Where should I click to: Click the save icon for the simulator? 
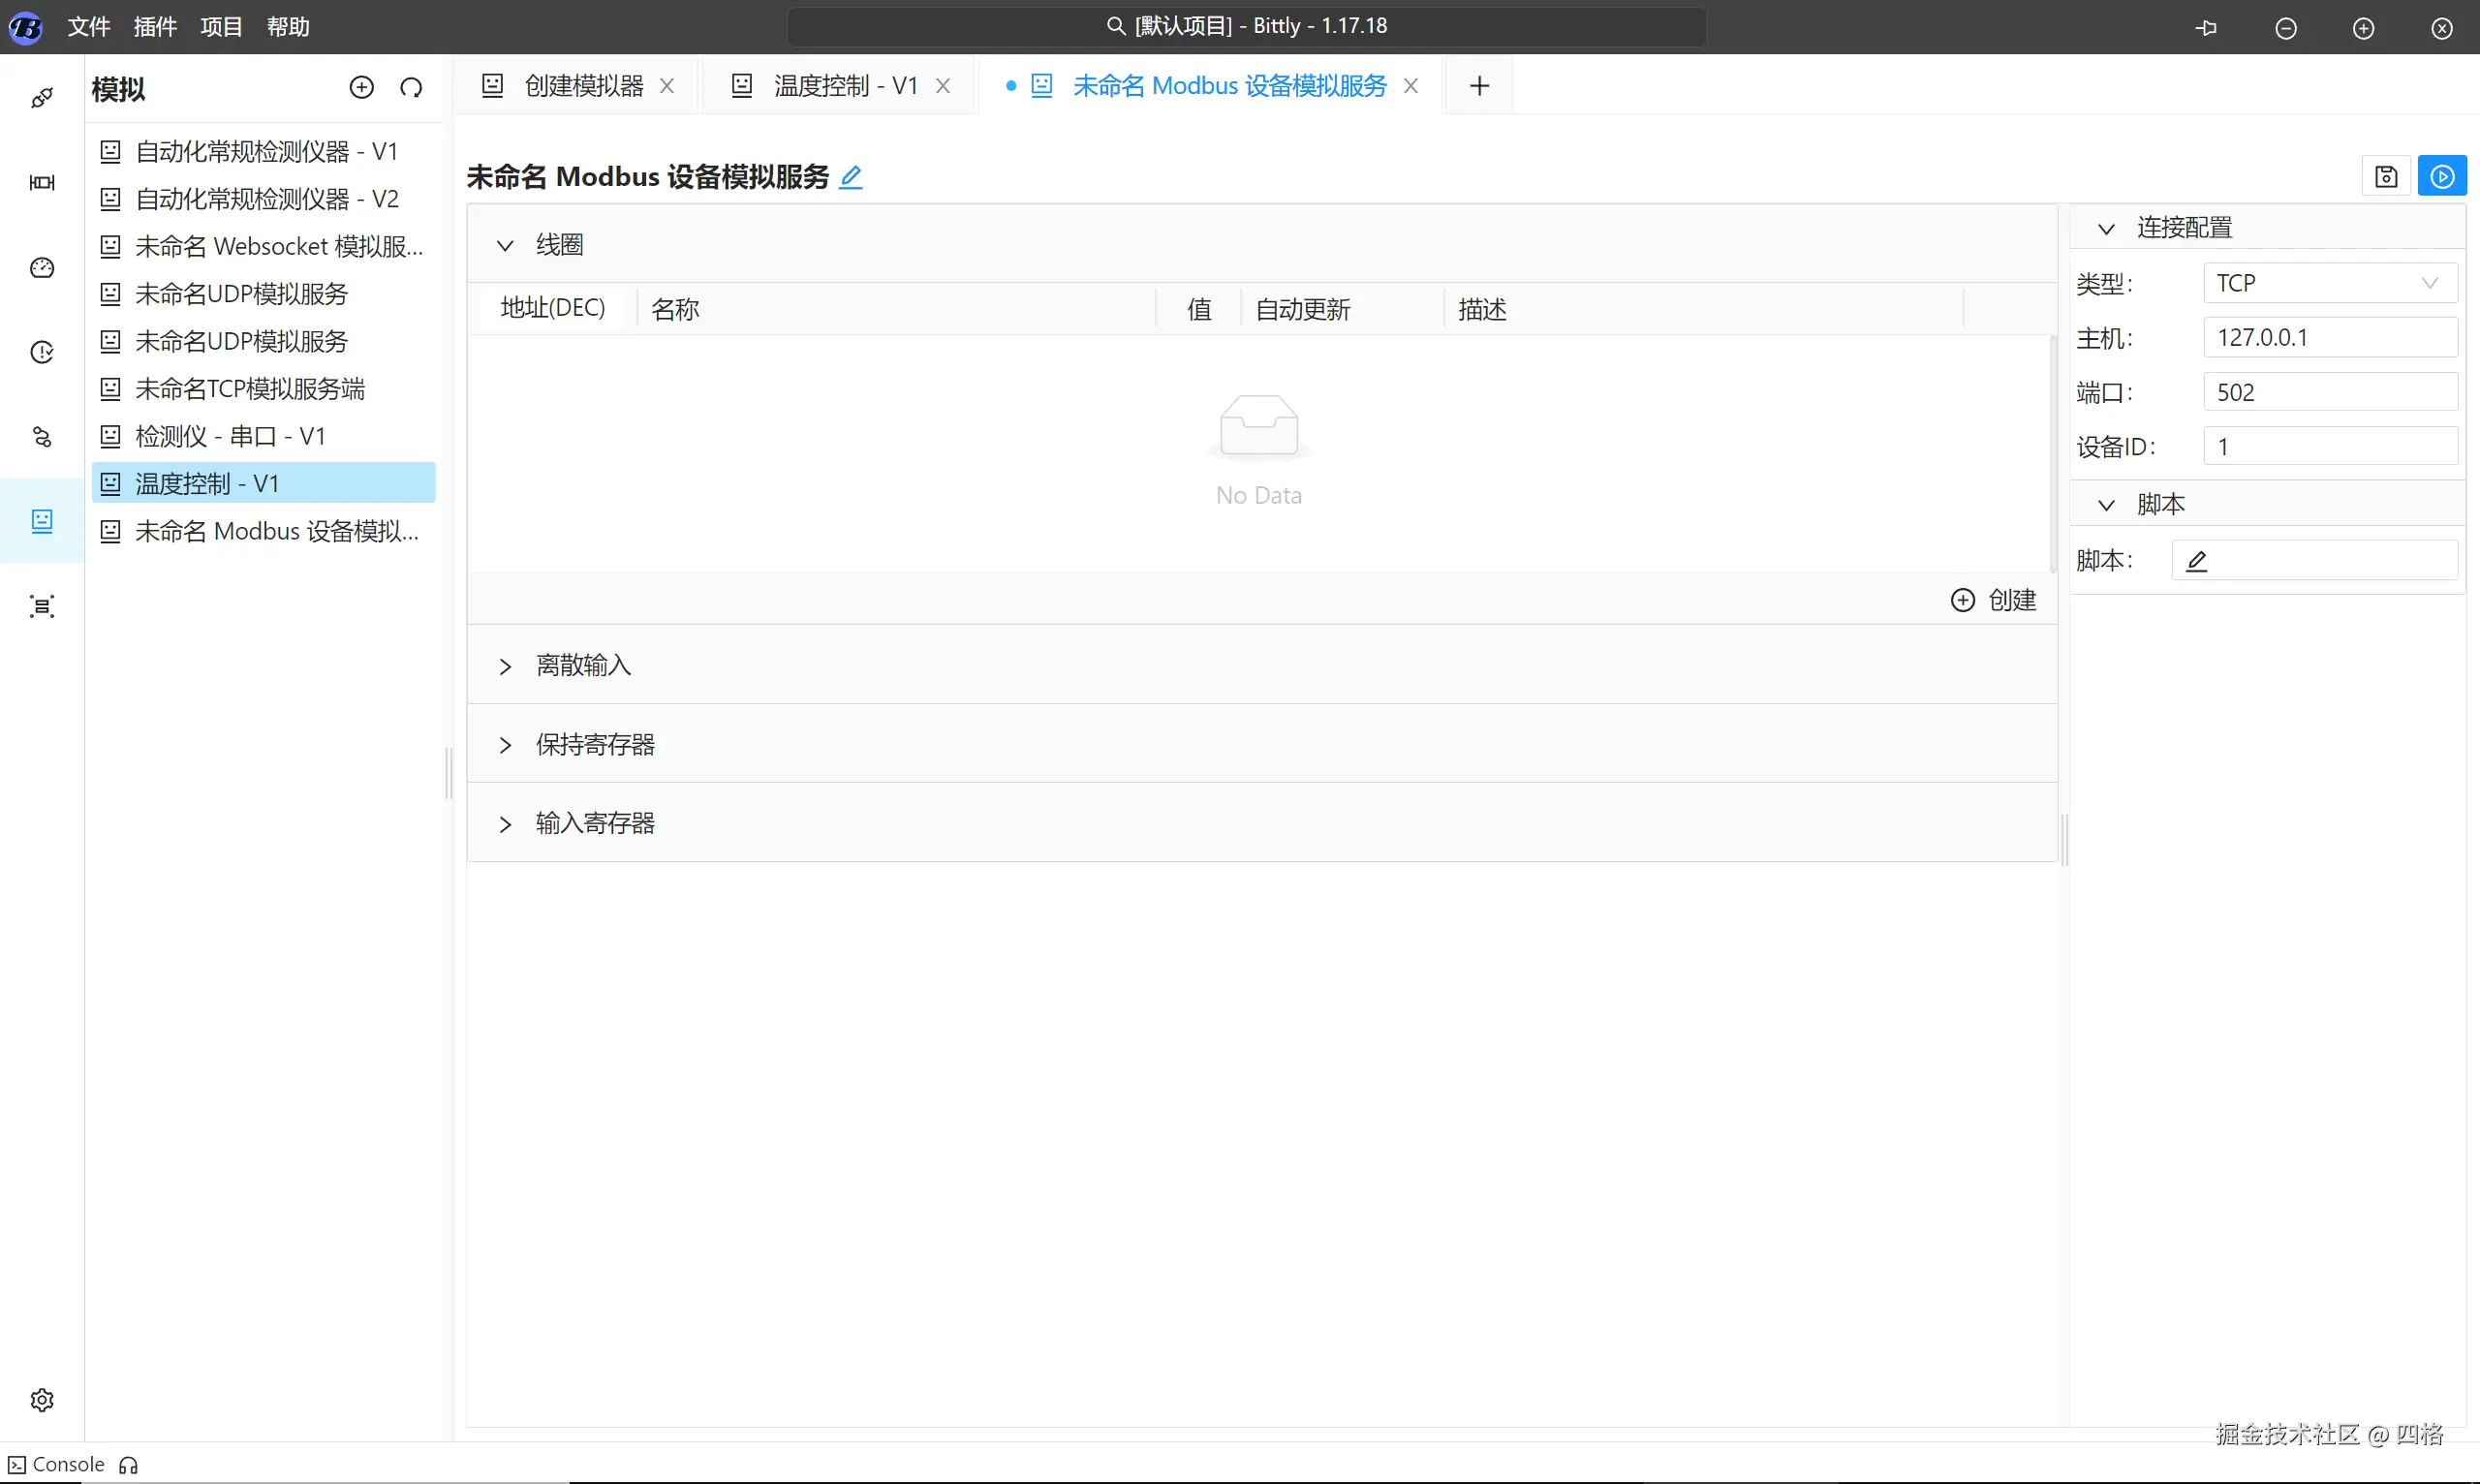pos(2386,177)
